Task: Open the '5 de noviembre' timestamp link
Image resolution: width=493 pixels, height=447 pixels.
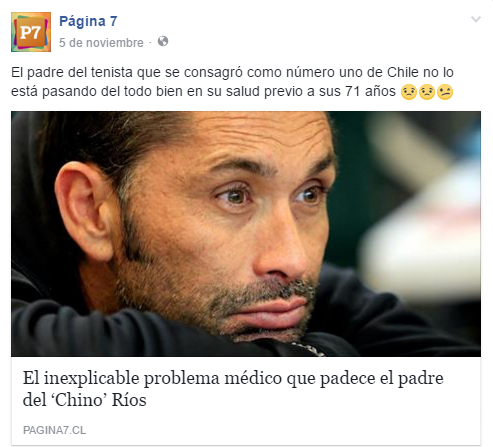Action: click(x=101, y=43)
